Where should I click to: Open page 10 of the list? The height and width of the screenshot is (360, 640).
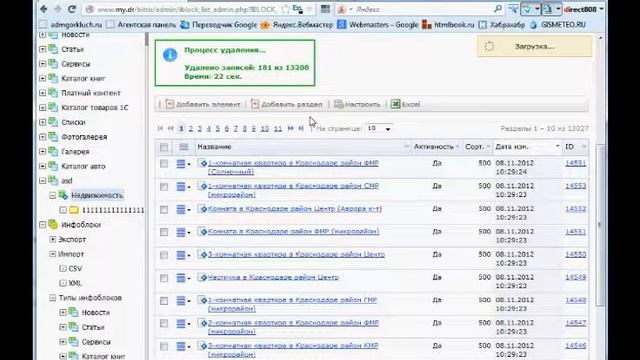[x=264, y=129]
